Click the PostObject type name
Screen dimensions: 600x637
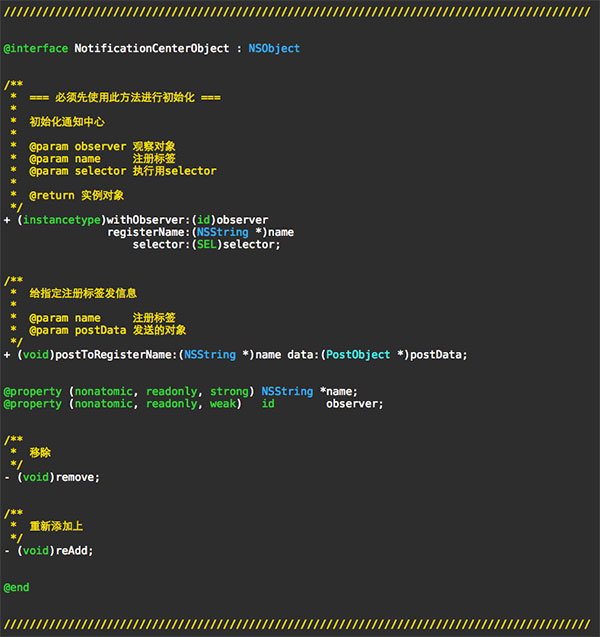coord(356,354)
